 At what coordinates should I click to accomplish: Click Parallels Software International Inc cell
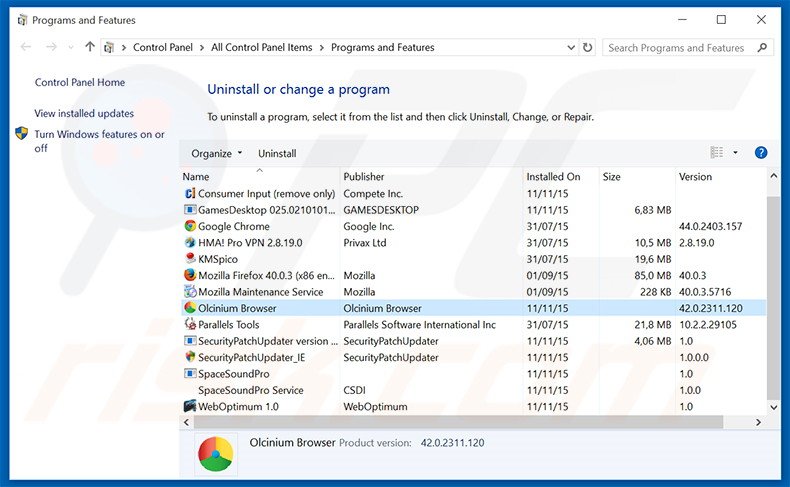click(x=419, y=324)
